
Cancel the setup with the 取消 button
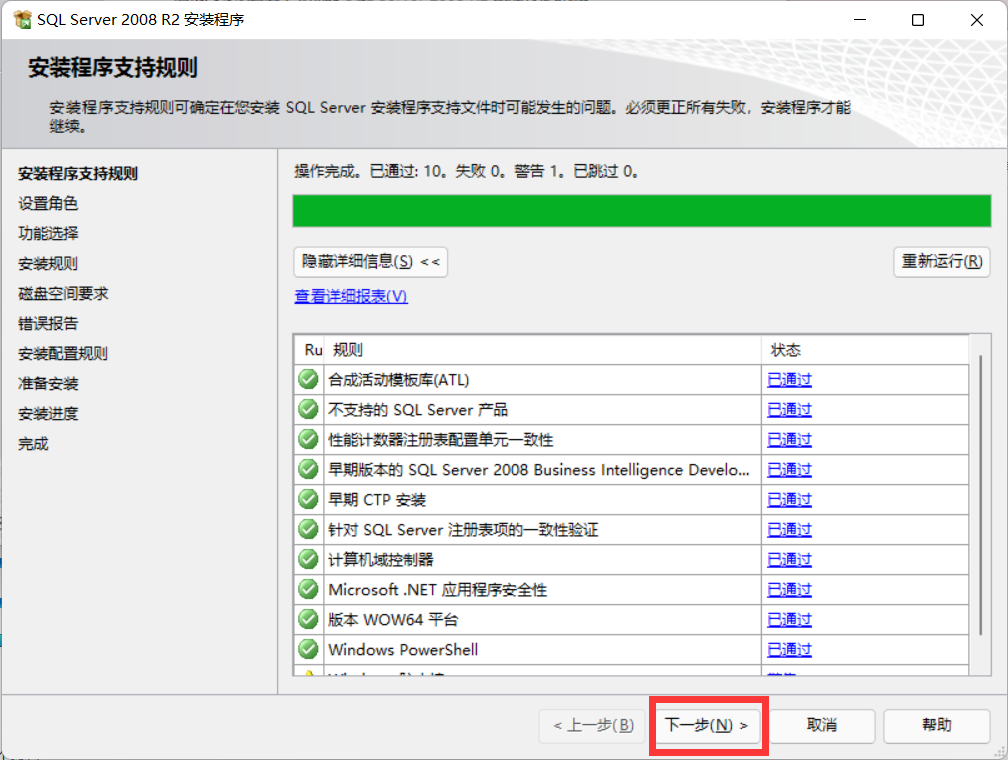pyautogui.click(x=822, y=725)
